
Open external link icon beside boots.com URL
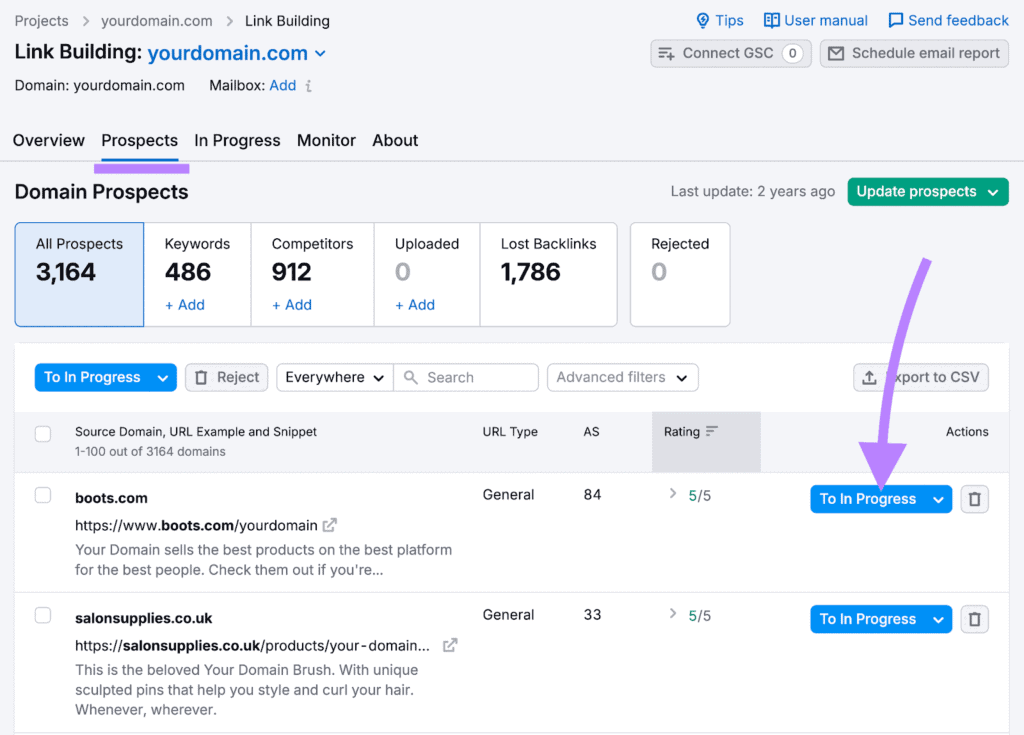[330, 525]
